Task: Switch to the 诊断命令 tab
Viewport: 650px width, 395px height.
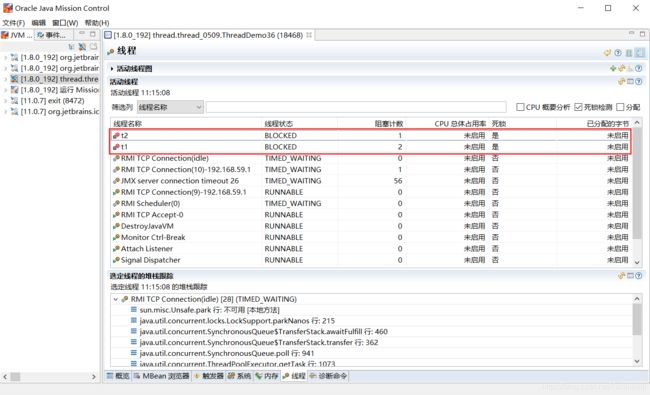Action: [328, 376]
